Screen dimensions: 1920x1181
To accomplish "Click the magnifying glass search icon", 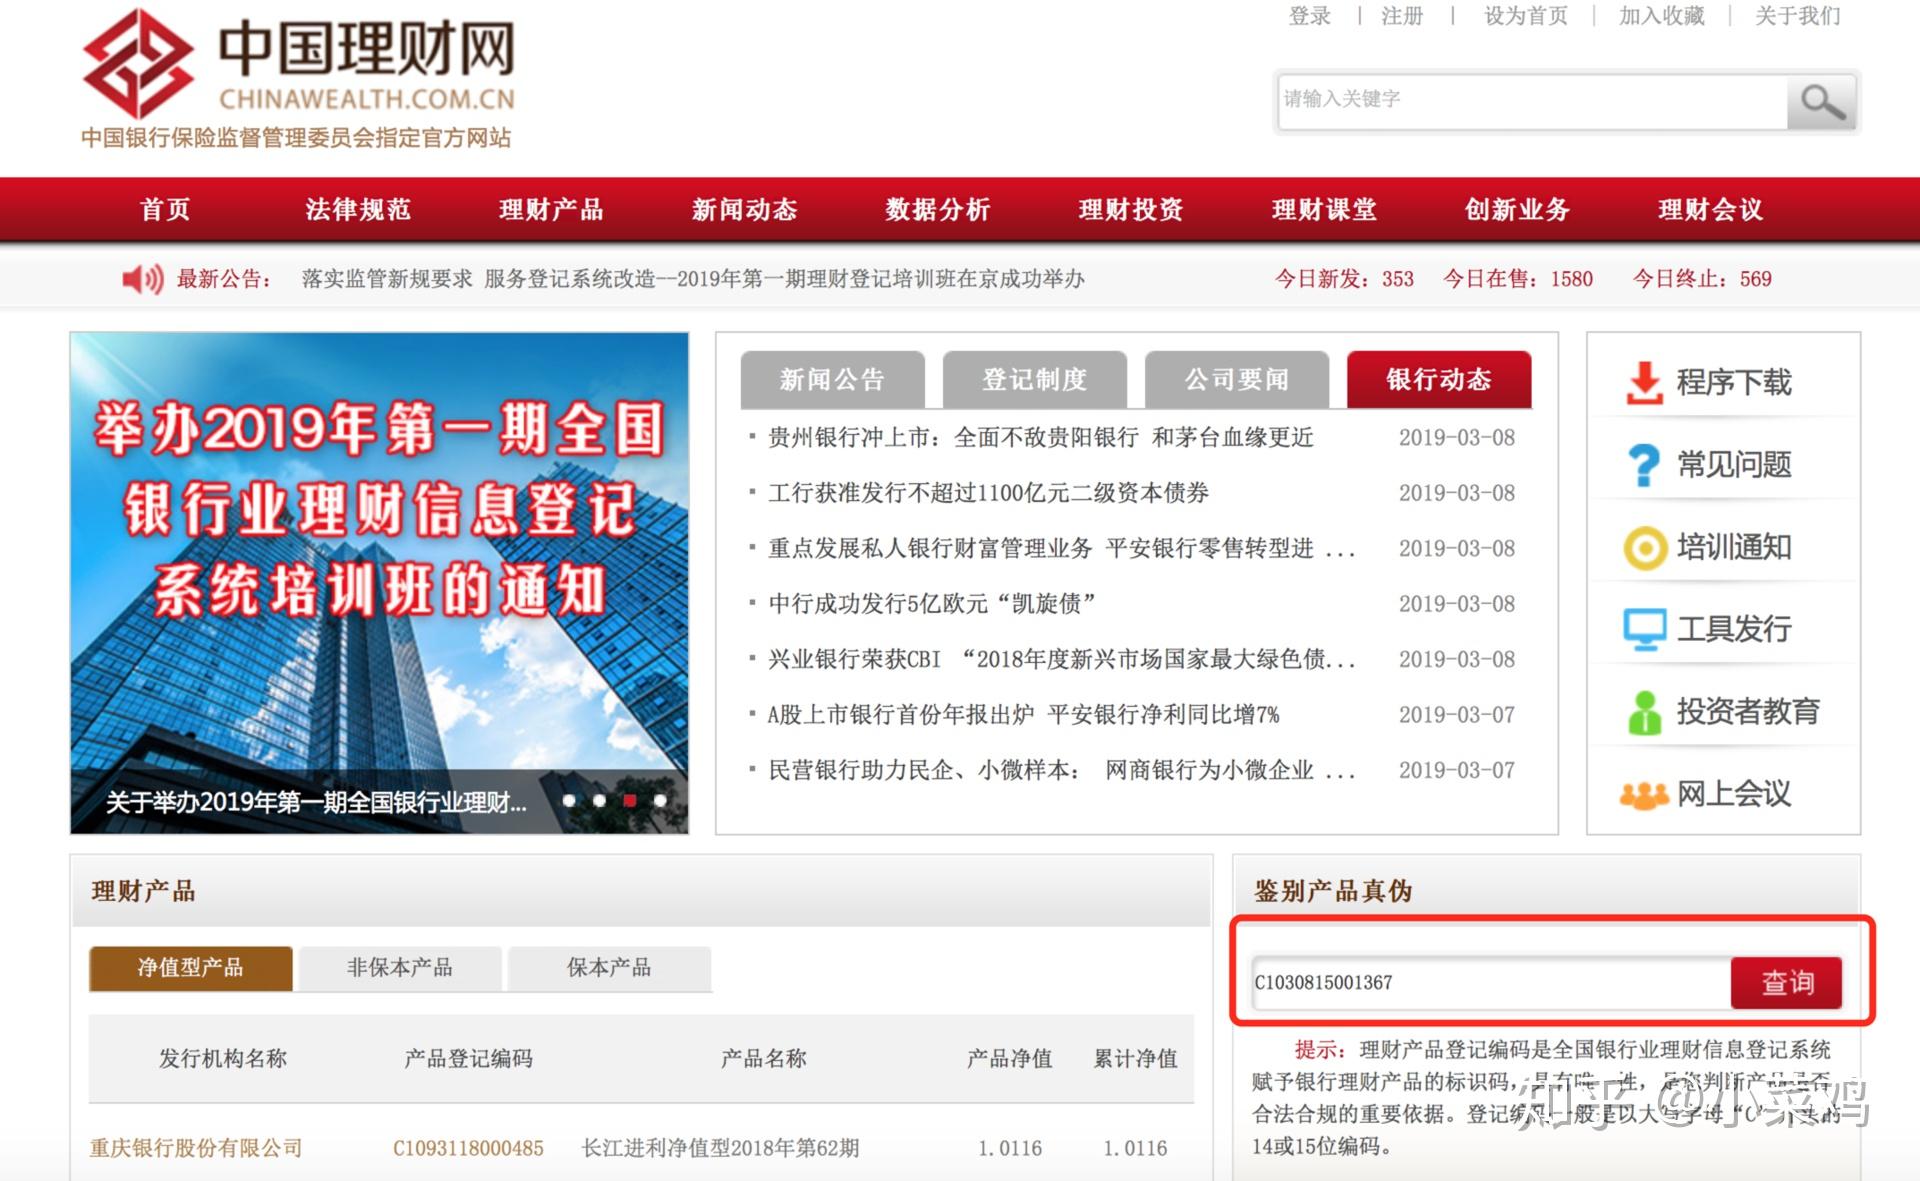I will coord(1821,101).
